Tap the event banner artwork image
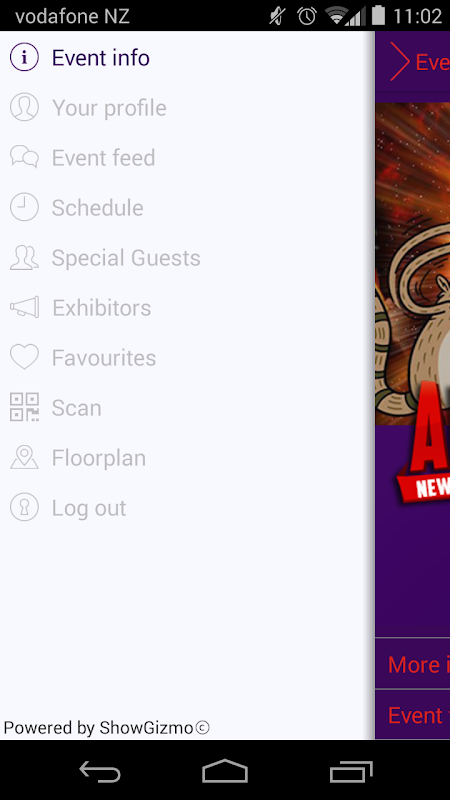Image resolution: width=450 pixels, height=800 pixels. point(413,263)
